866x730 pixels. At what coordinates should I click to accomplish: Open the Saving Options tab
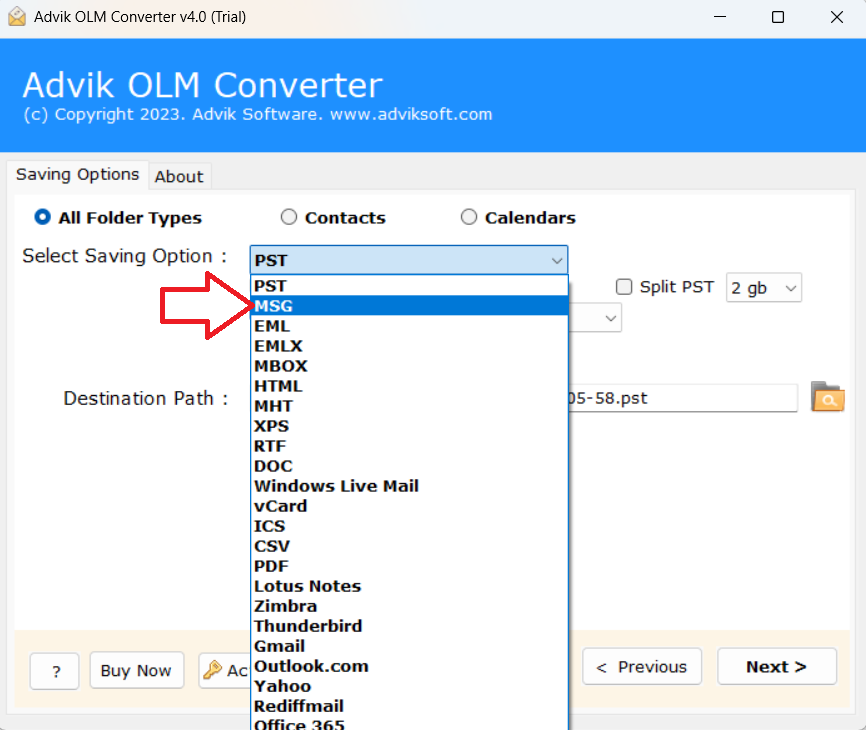(x=77, y=174)
